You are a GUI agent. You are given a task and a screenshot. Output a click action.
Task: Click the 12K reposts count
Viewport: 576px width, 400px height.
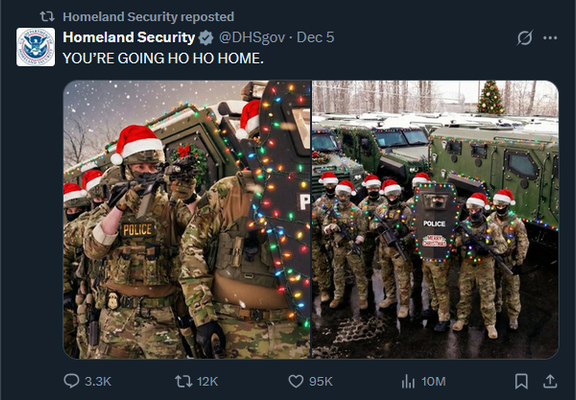coord(208,381)
